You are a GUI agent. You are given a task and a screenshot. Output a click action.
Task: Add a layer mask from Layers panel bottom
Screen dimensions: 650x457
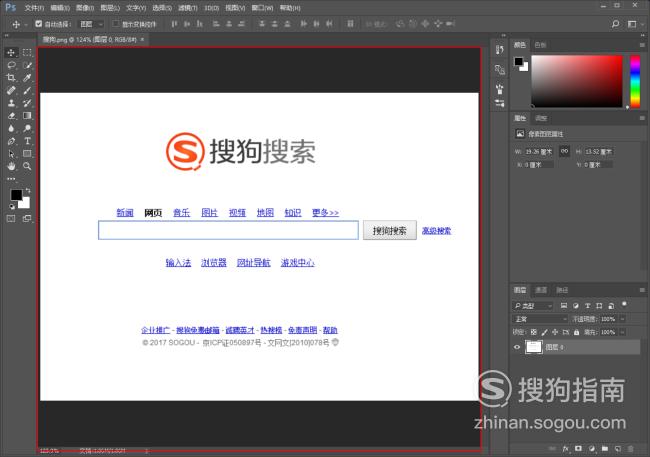(x=579, y=449)
